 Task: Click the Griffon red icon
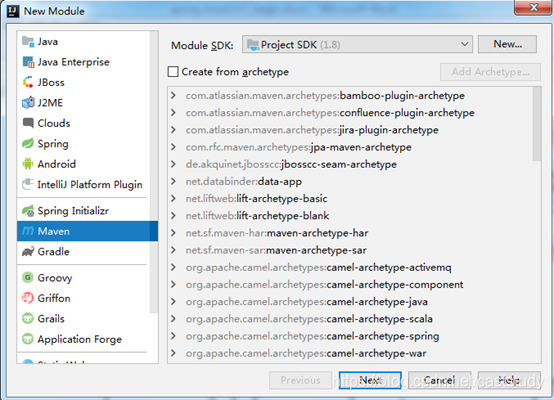coord(28,298)
